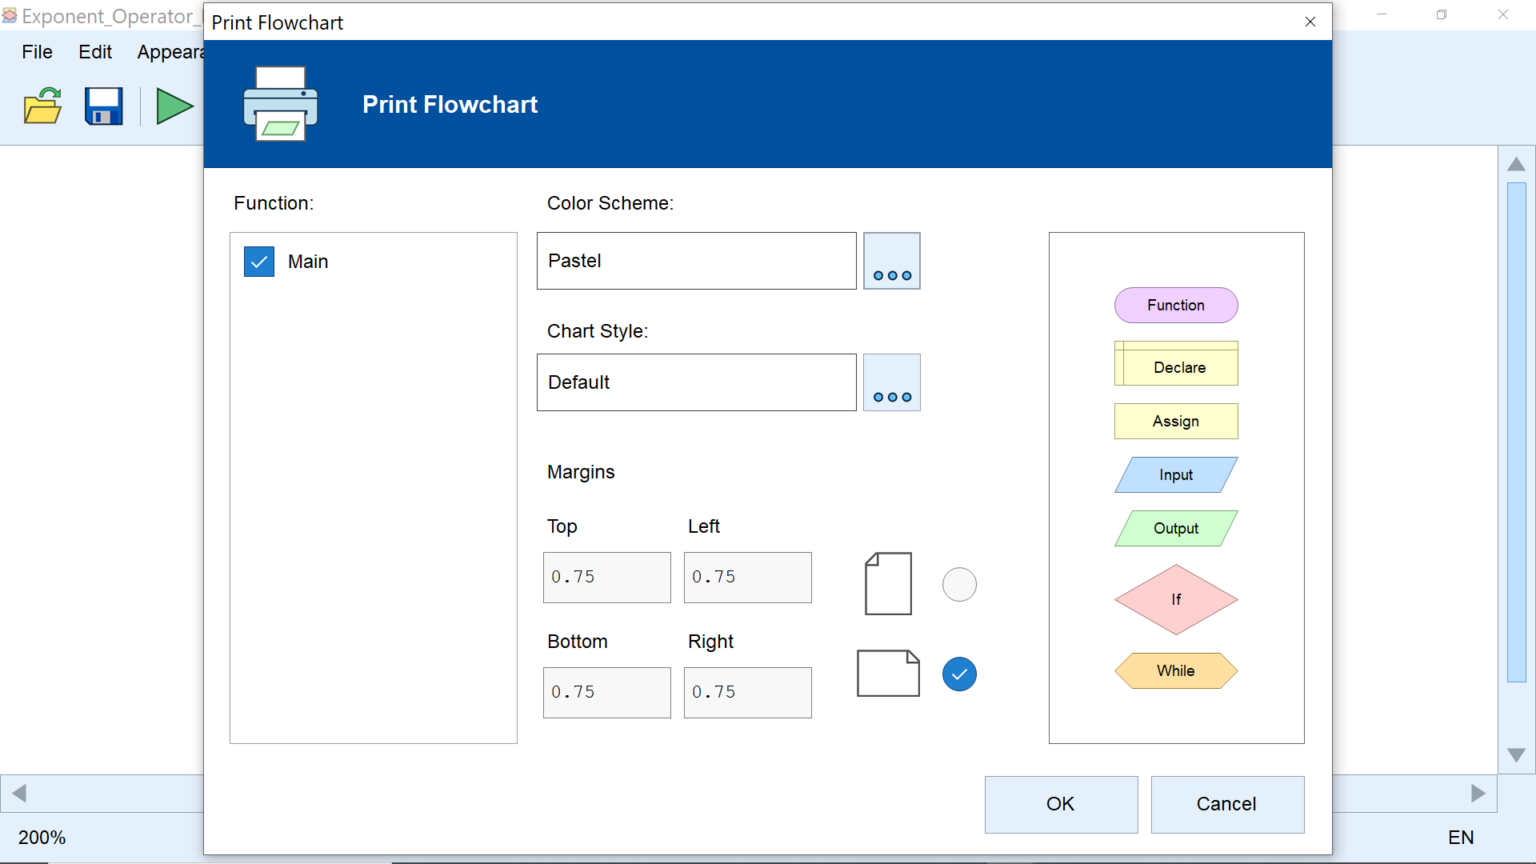
Task: Click the Pastel color scheme selector
Action: 696,261
